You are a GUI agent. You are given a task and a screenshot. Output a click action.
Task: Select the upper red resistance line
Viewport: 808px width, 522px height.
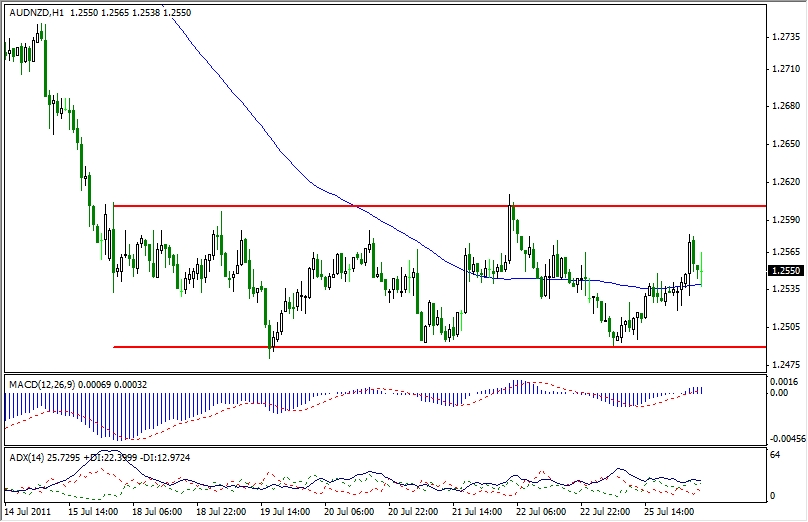point(440,206)
